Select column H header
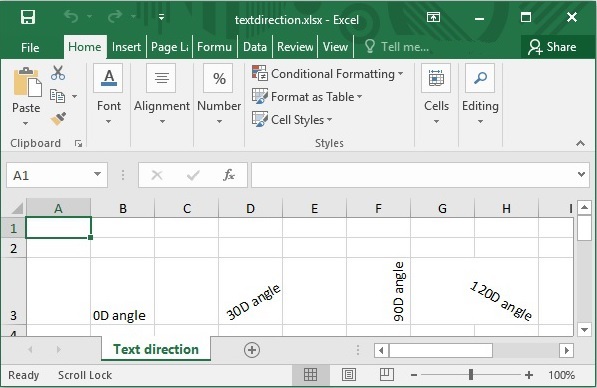Viewport: 597px width, 388px height. pyautogui.click(x=506, y=208)
